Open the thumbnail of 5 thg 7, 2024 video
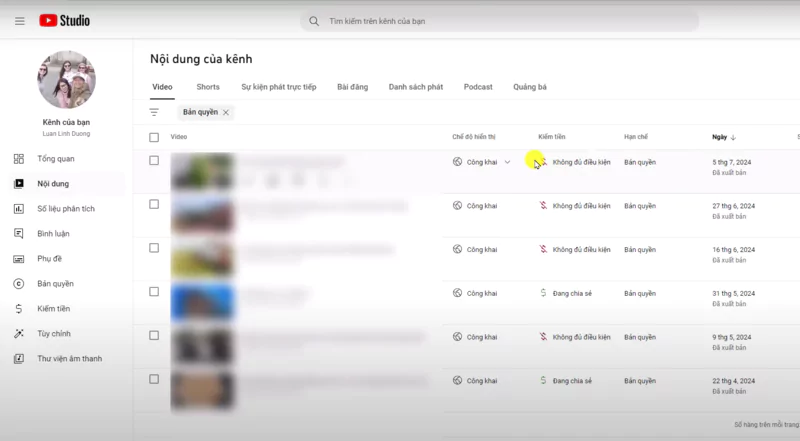This screenshot has height=441, width=800. point(203,172)
